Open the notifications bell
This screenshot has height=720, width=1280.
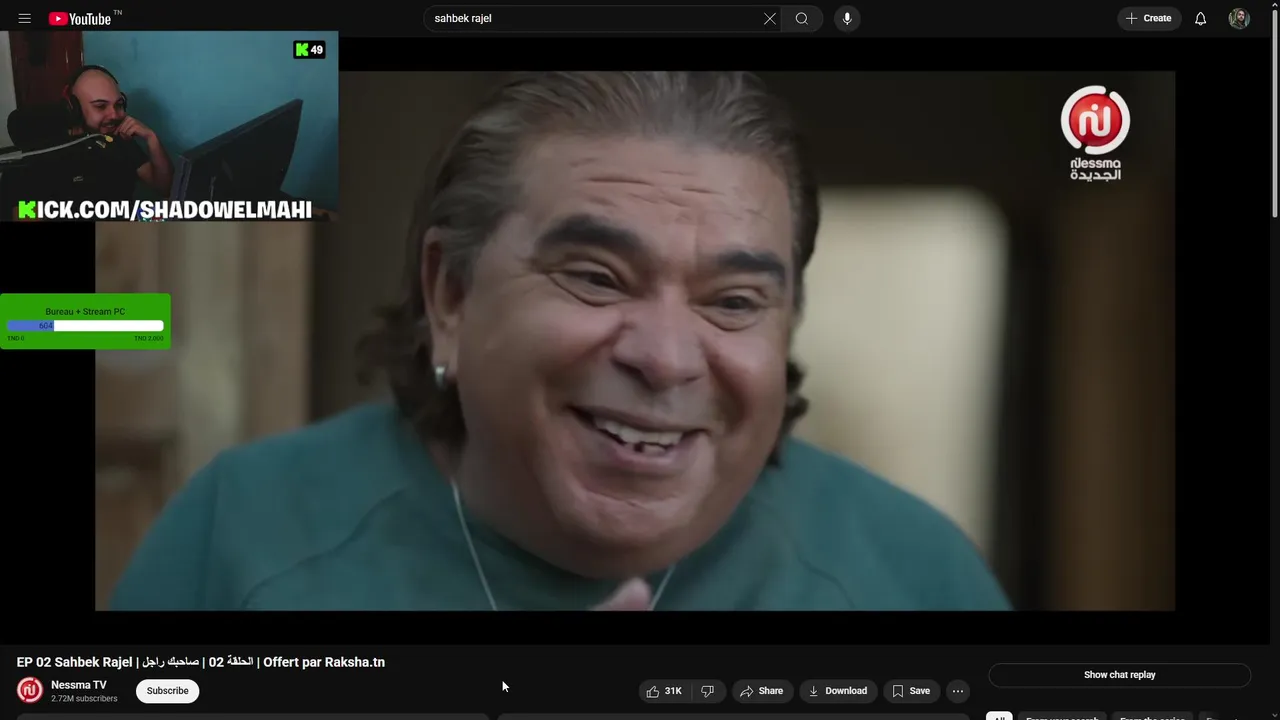(x=1200, y=18)
